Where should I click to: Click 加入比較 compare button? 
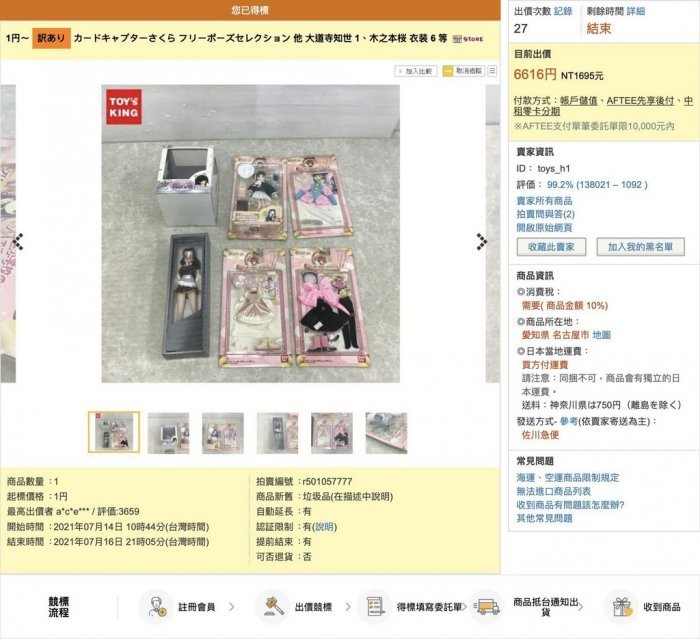[416, 71]
